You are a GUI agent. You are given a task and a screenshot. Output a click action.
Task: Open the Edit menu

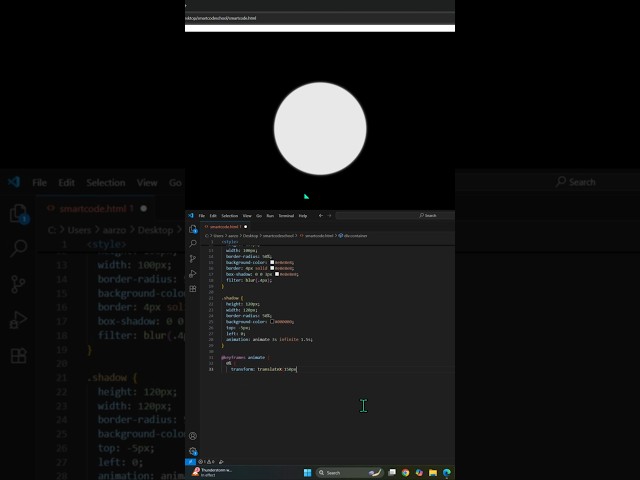(x=213, y=216)
